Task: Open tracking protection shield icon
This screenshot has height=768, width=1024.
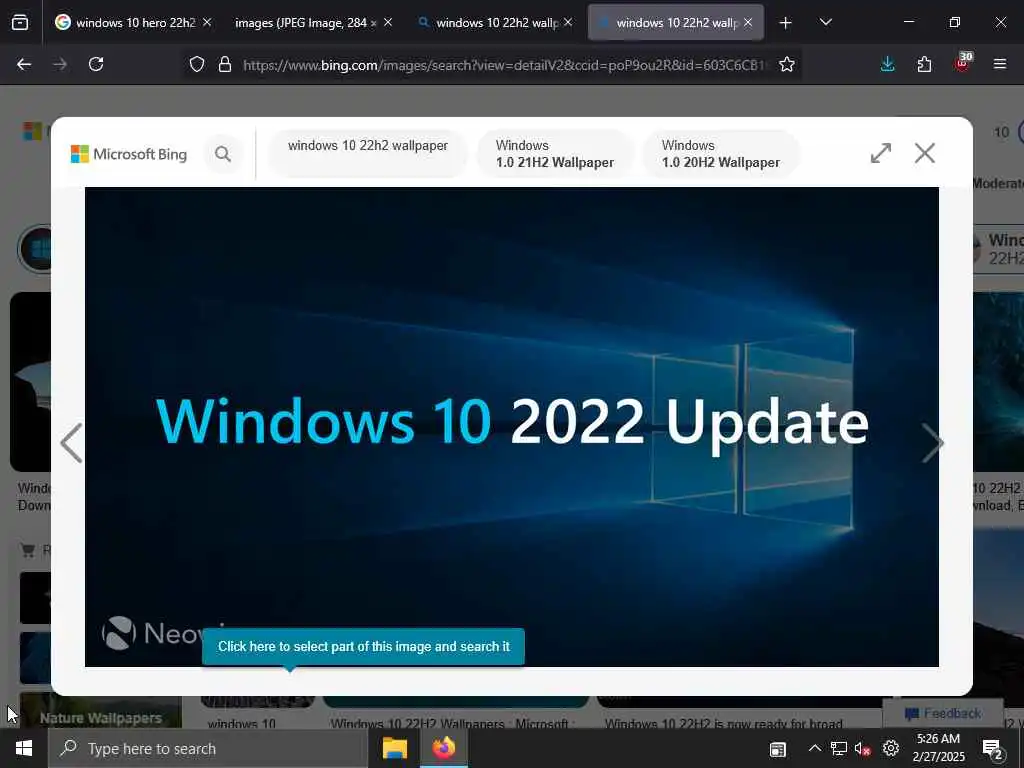Action: coord(197,64)
